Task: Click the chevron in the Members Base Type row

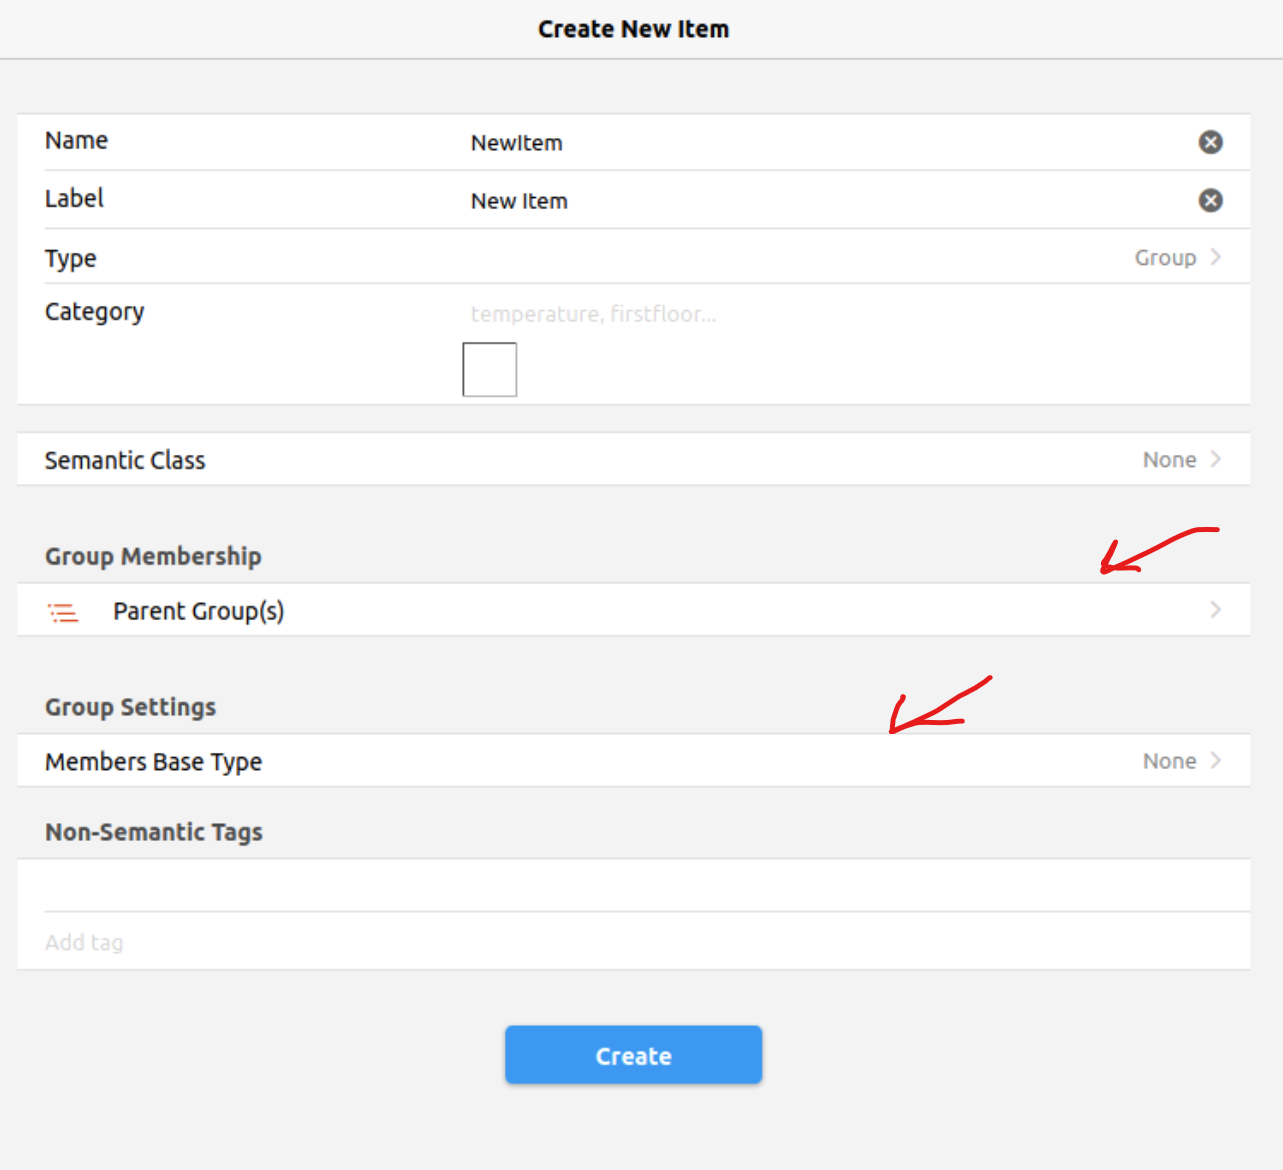Action: pos(1216,761)
